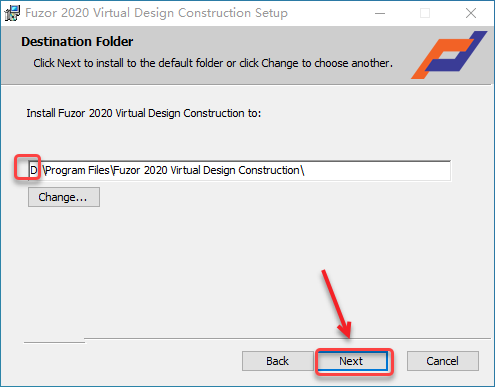Click inside the destination folder path field
The image size is (495, 387).
point(239,170)
